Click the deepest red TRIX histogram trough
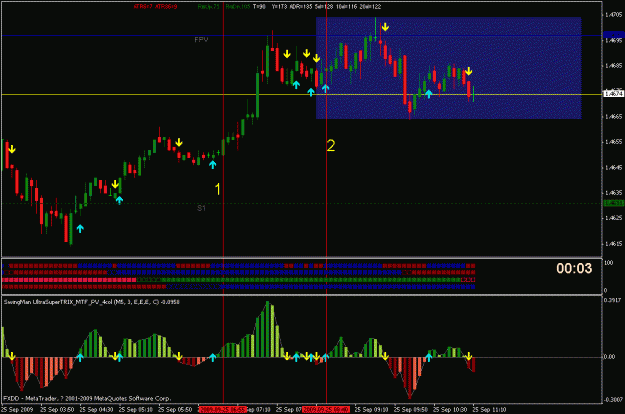625x414 pixels. coord(409,378)
